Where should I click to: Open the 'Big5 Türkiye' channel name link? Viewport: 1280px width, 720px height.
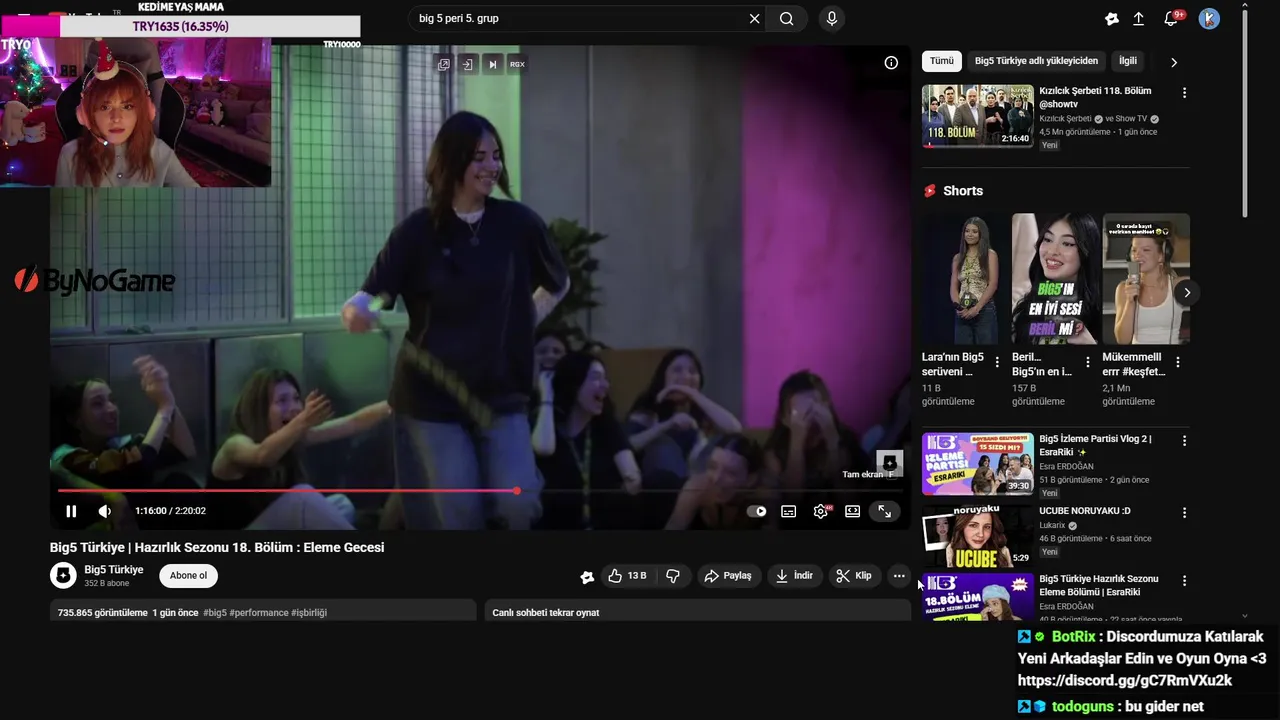pos(113,570)
